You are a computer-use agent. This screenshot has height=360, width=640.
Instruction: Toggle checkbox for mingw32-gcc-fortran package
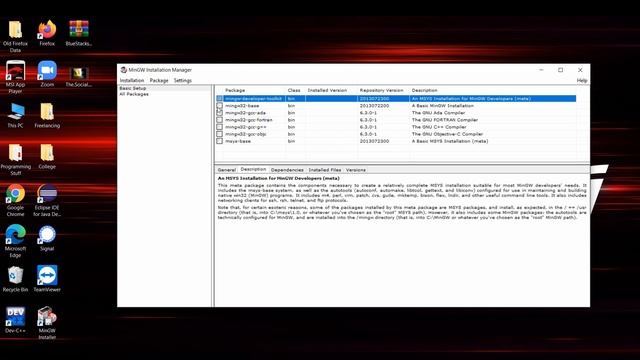[x=220, y=120]
